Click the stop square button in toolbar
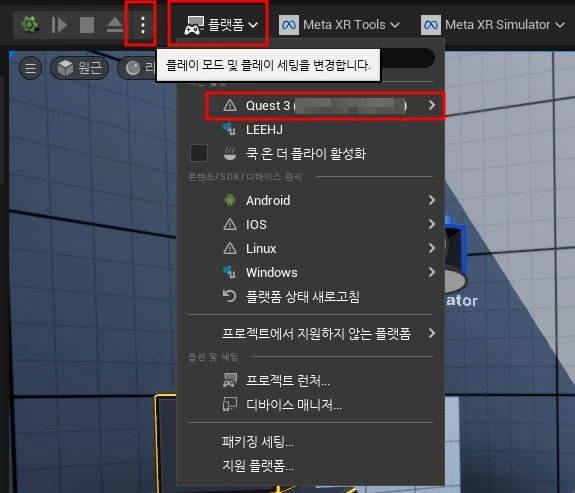 [x=87, y=25]
